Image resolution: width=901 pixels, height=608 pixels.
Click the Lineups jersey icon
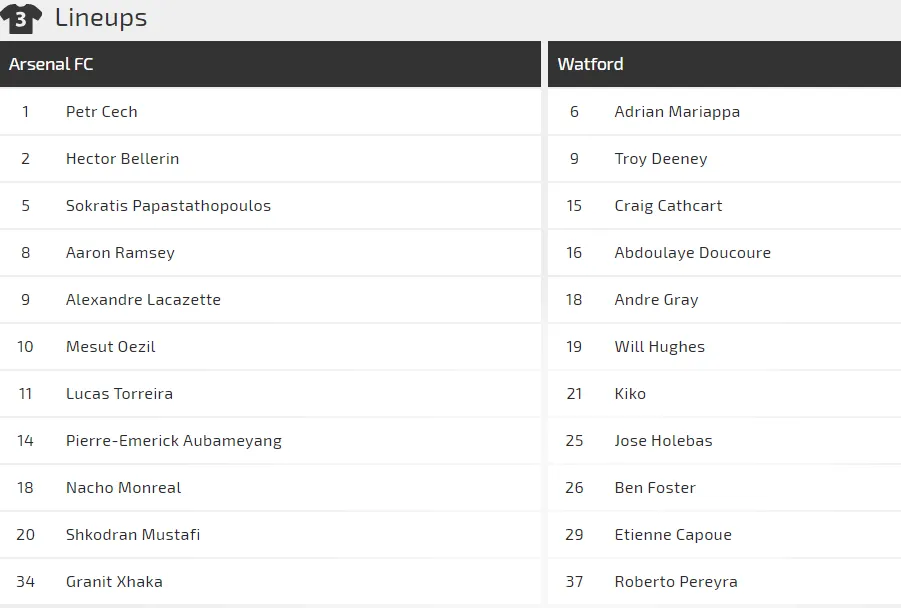tap(21, 18)
